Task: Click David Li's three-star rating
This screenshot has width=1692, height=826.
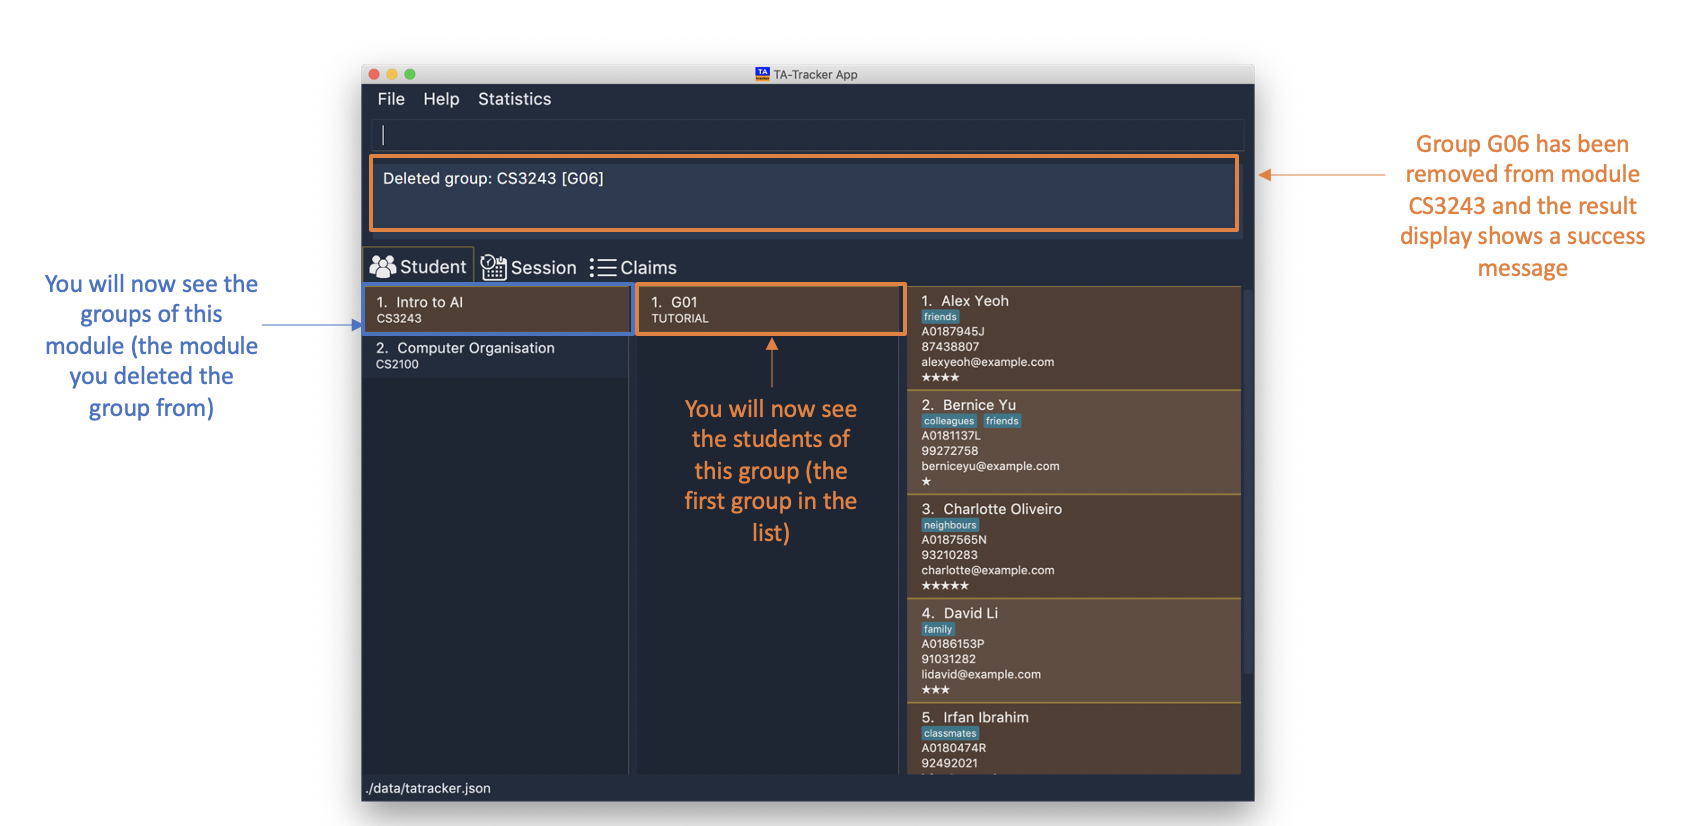Action: tap(936, 689)
